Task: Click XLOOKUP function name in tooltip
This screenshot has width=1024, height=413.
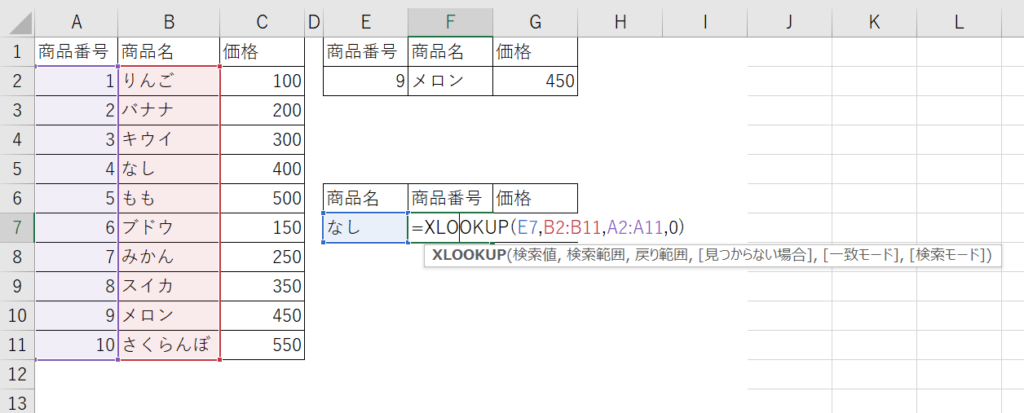Action: tap(467, 256)
